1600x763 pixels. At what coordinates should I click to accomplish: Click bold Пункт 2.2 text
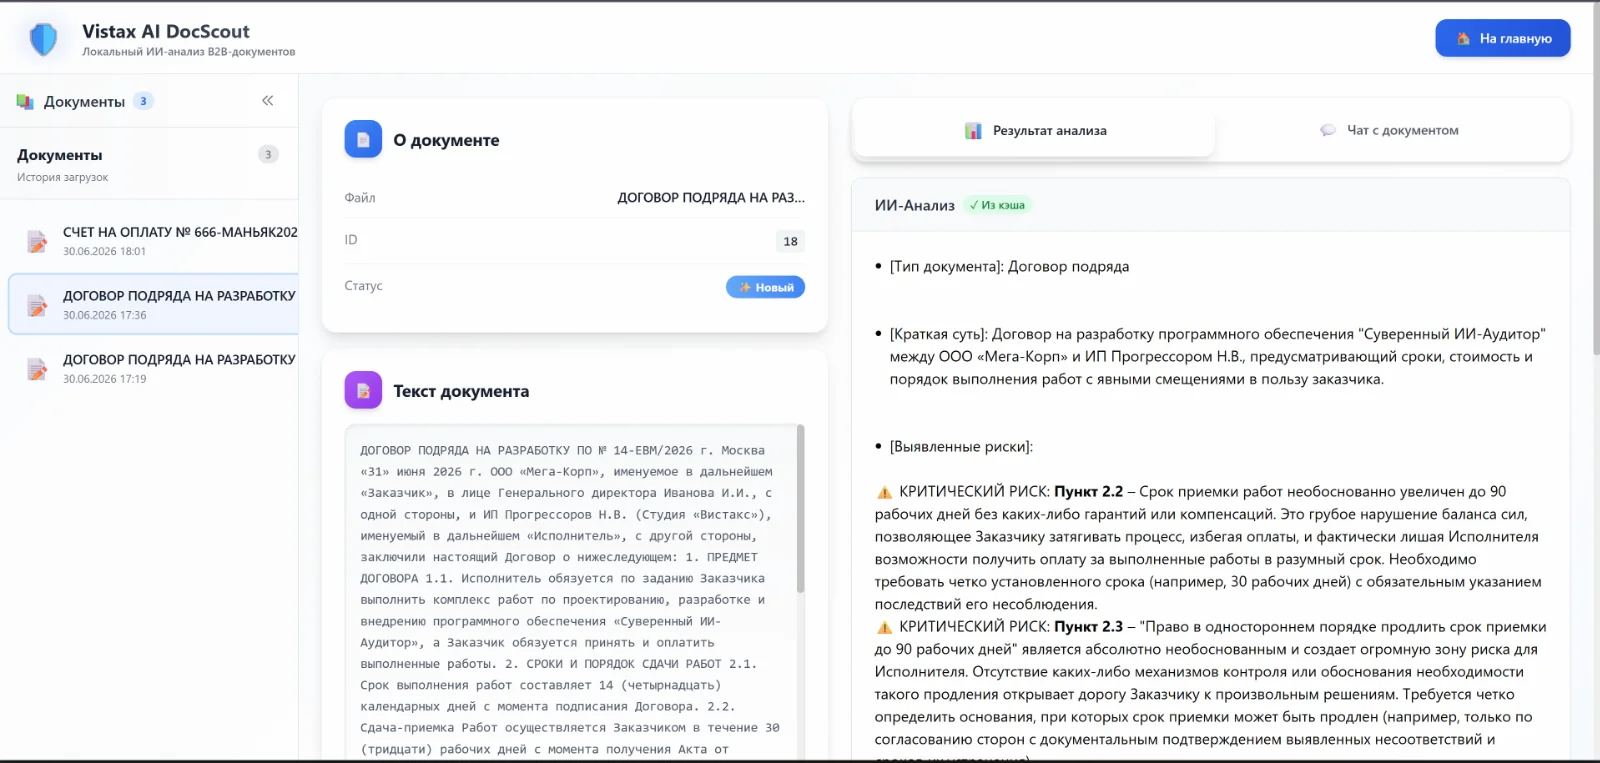click(1089, 492)
